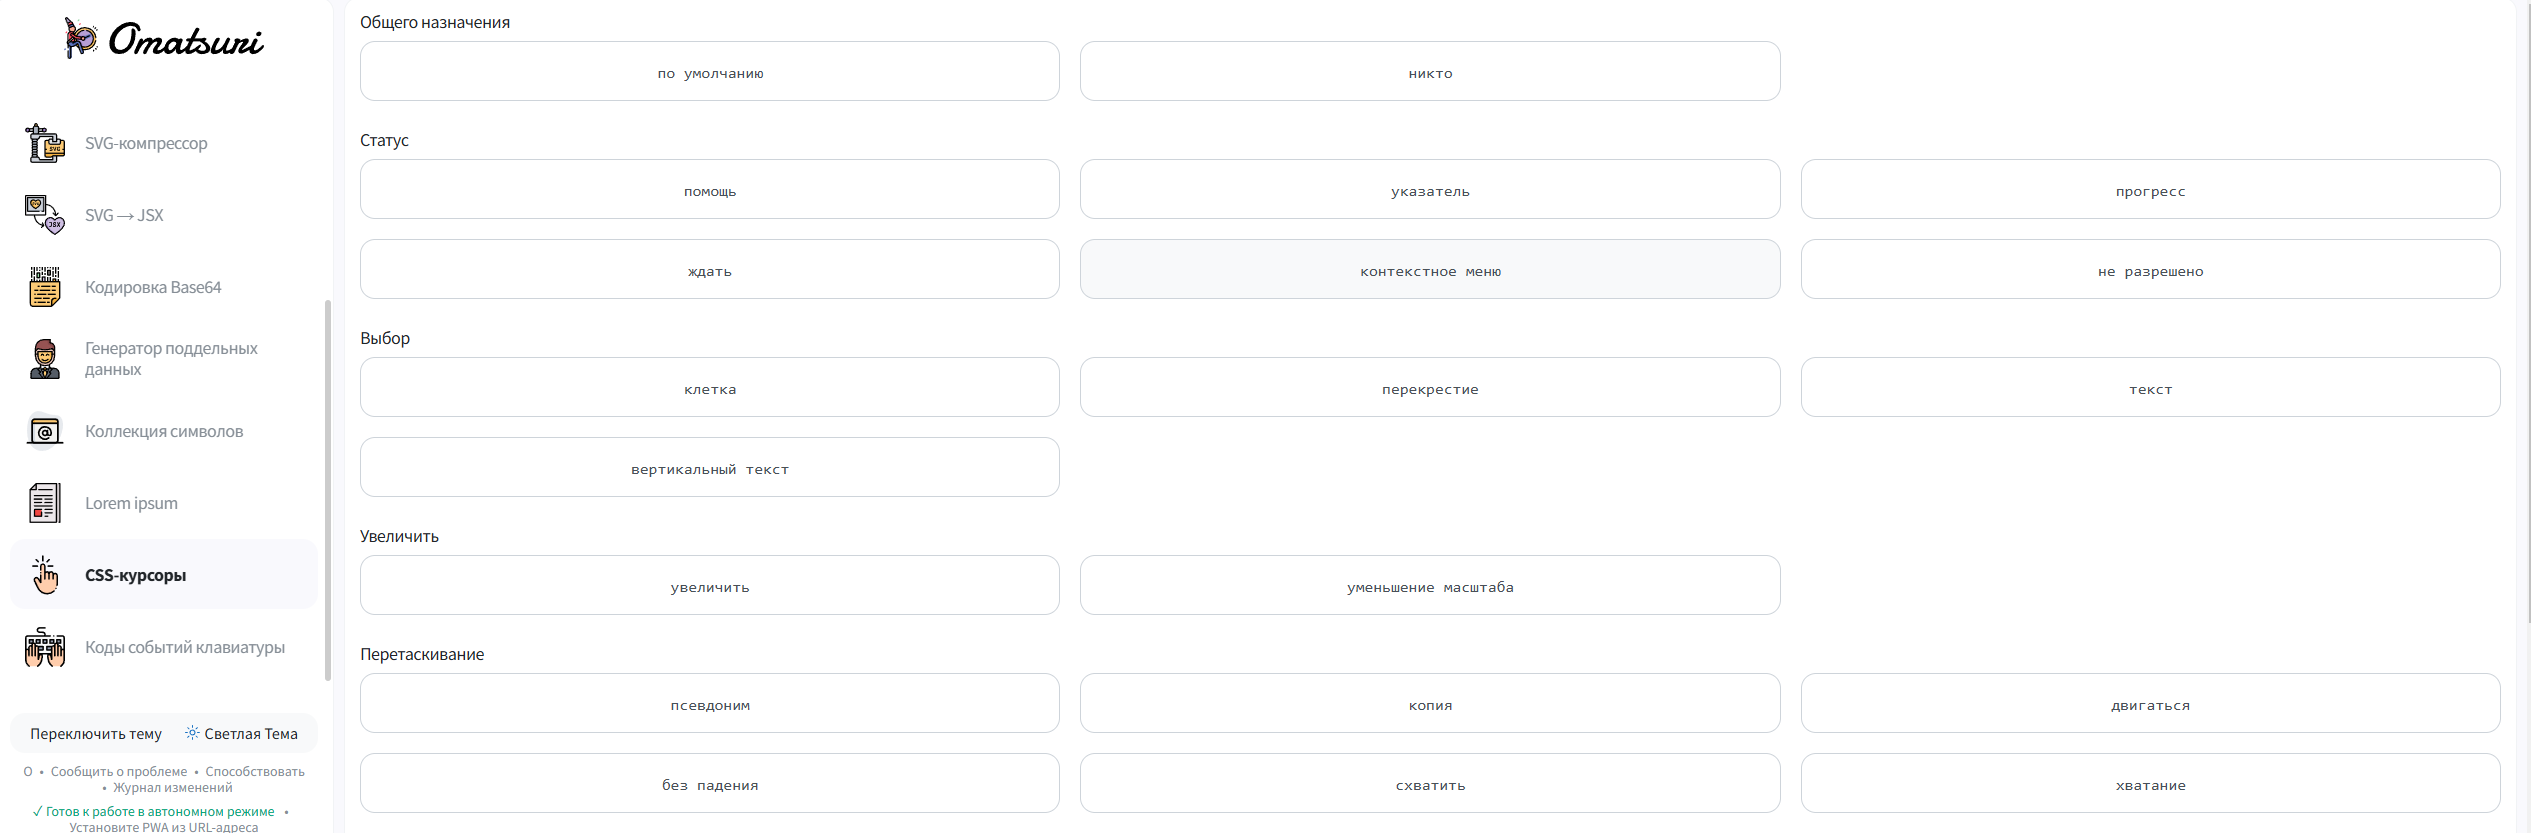This screenshot has width=2531, height=833.
Task: Click Готов к работе в автономном режиме
Action: 153,812
